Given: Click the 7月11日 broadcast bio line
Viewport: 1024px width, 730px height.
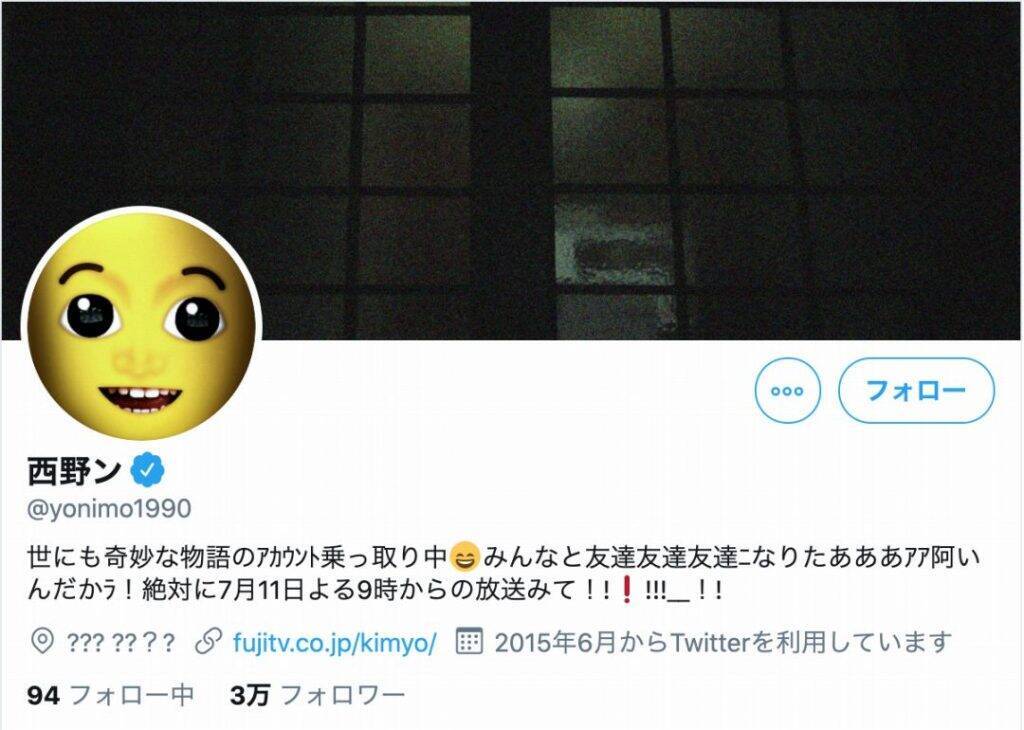Looking at the screenshot, I should pos(376,592).
